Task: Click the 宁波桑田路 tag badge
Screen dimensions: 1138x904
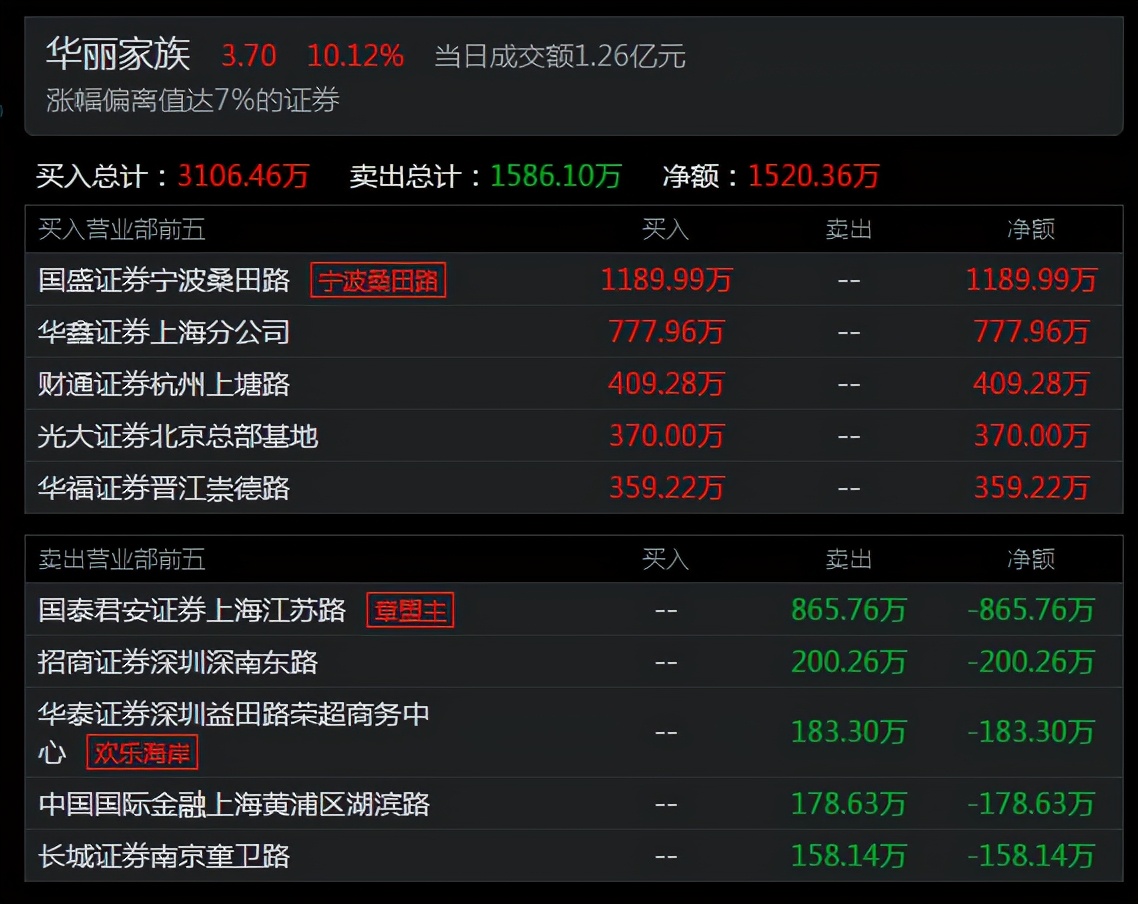Action: [x=378, y=280]
